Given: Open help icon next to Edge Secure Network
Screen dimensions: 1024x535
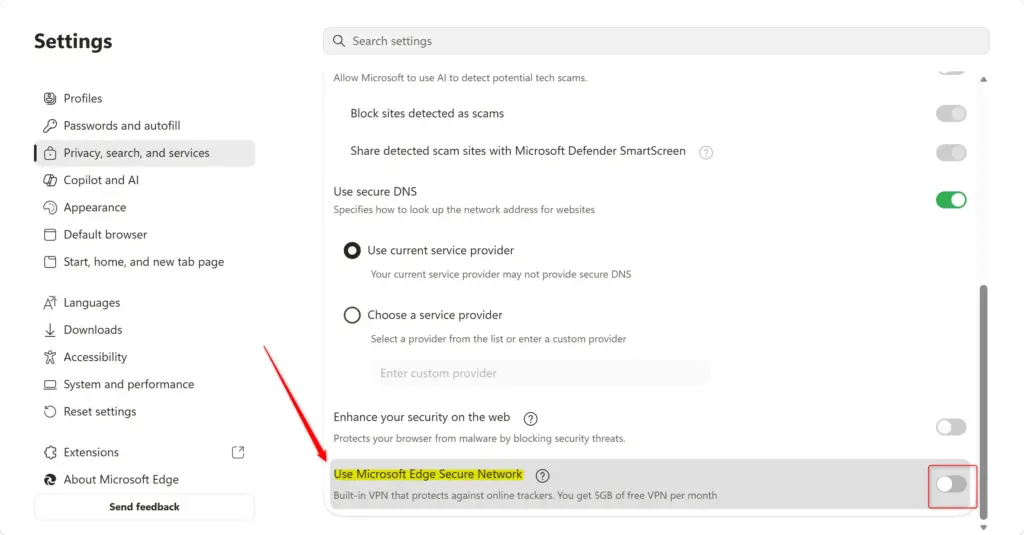Looking at the screenshot, I should pyautogui.click(x=542, y=476).
